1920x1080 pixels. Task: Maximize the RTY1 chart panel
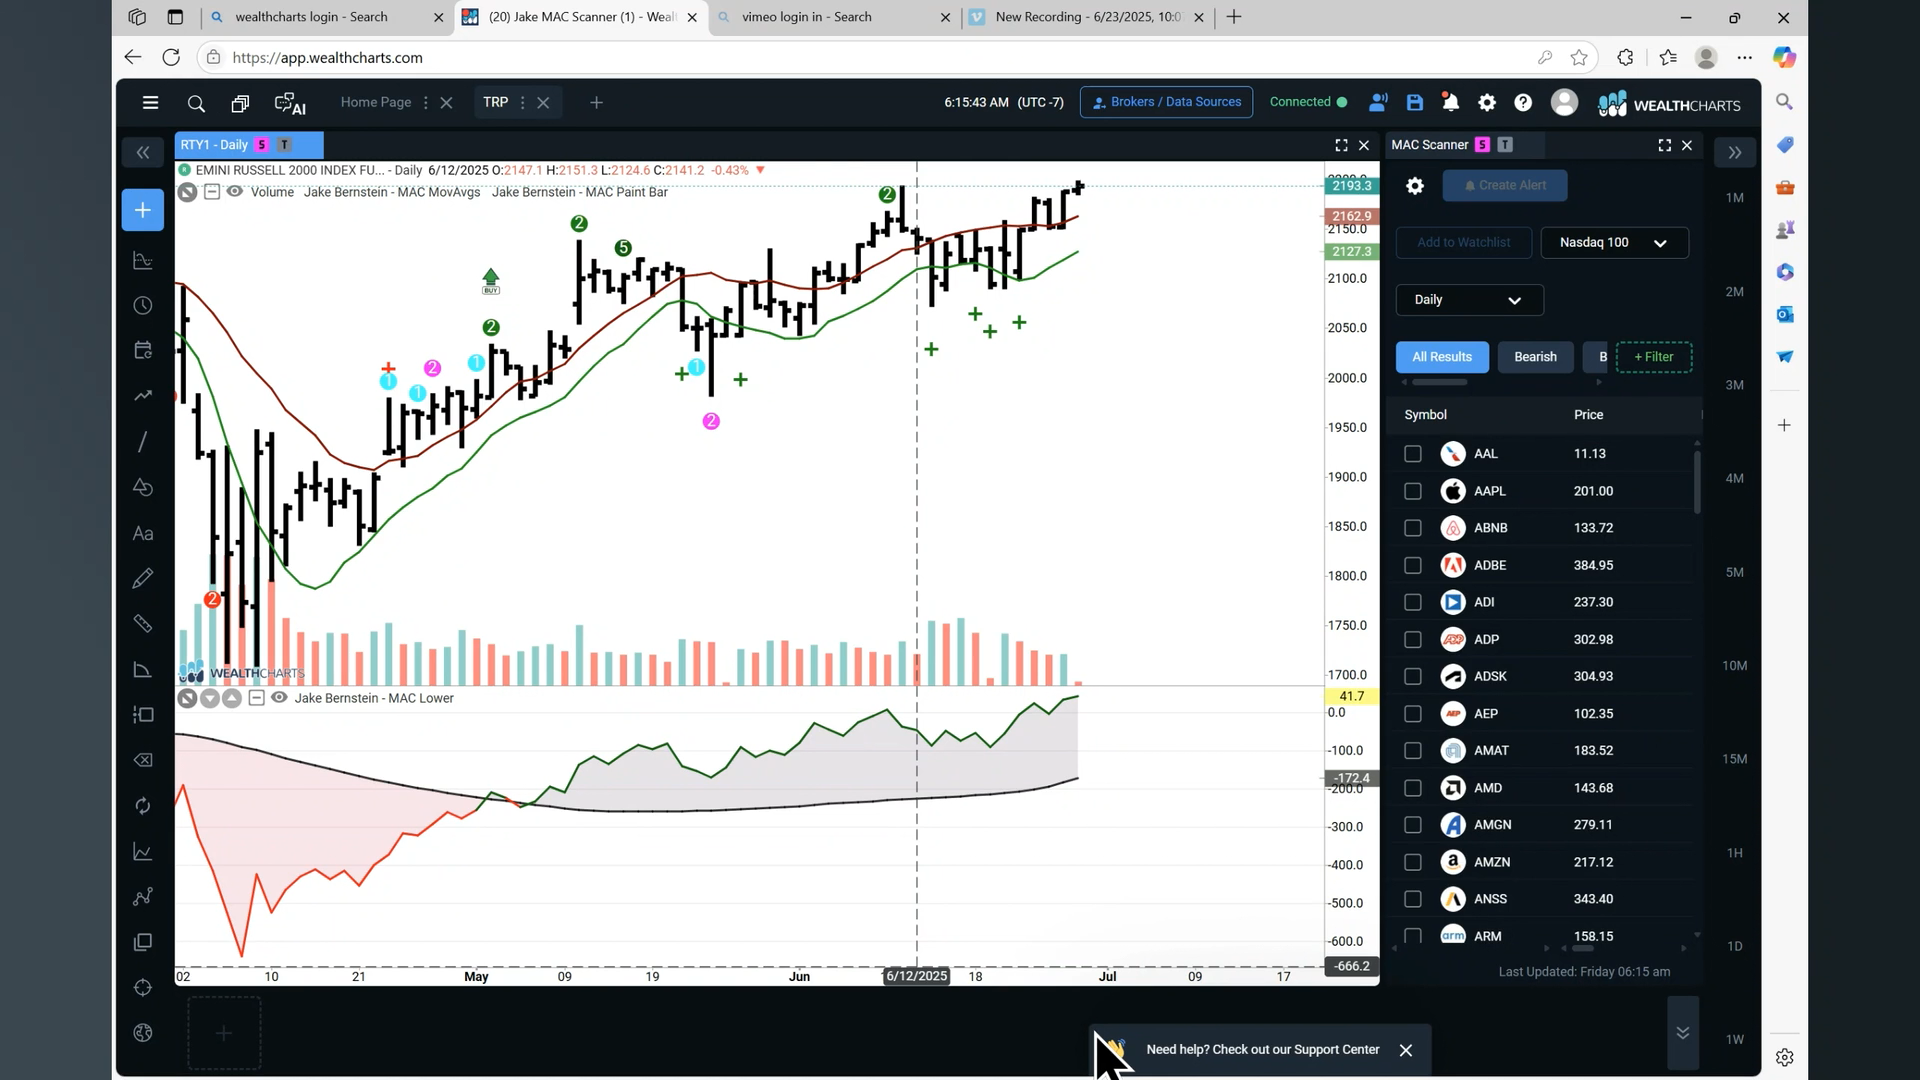click(x=1341, y=145)
